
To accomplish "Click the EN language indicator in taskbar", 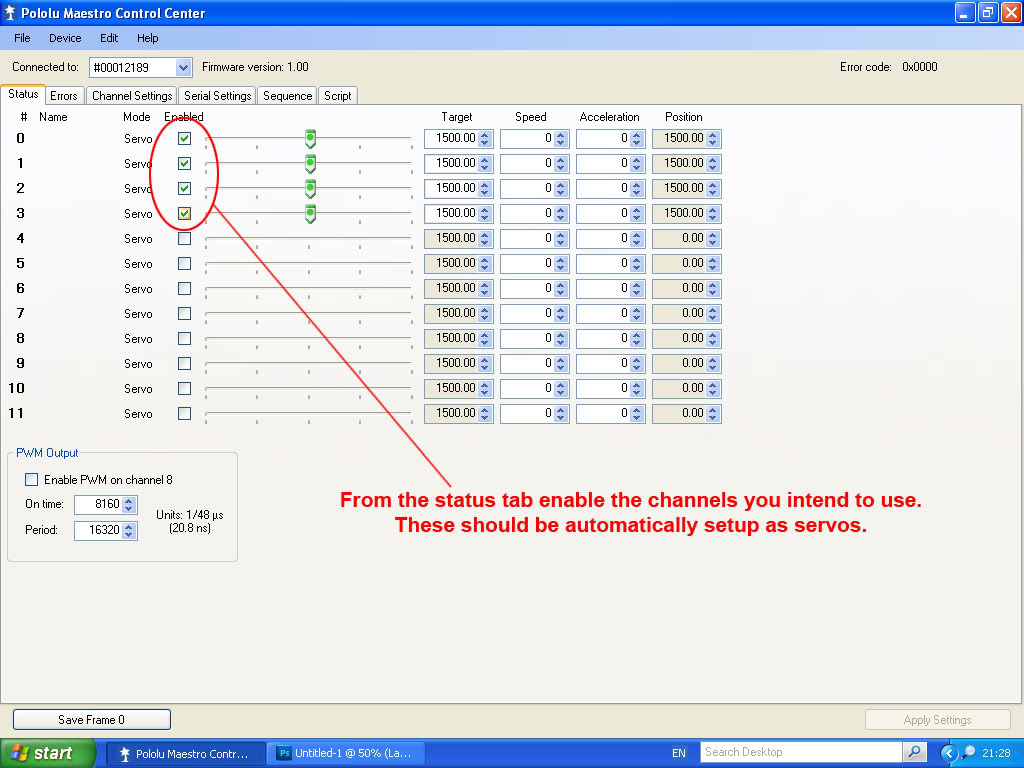I will point(679,753).
